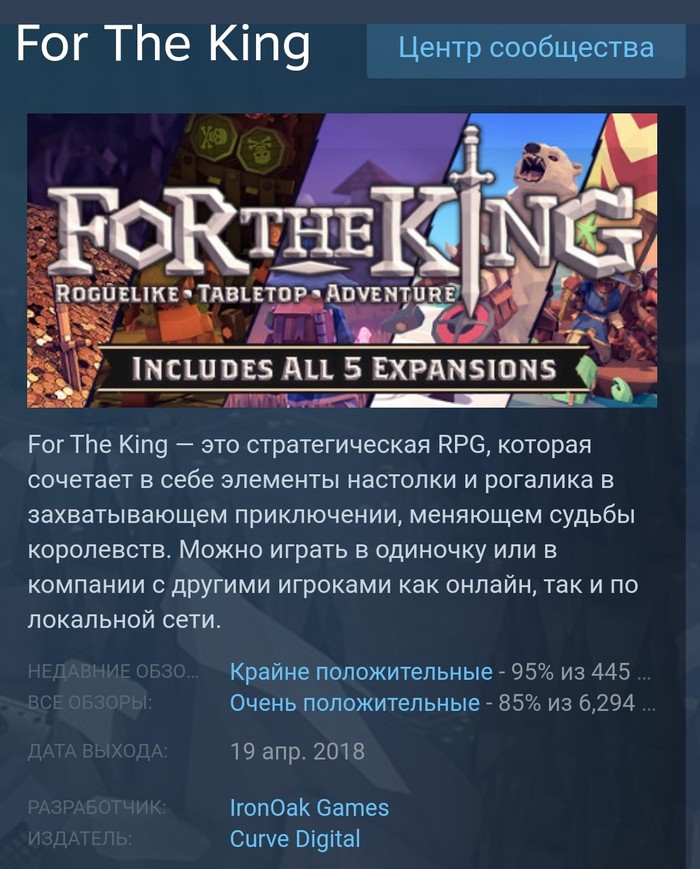The height and width of the screenshot is (869, 700).
Task: Click the ИЗДАТЕЛЬ label
Action: [x=80, y=839]
